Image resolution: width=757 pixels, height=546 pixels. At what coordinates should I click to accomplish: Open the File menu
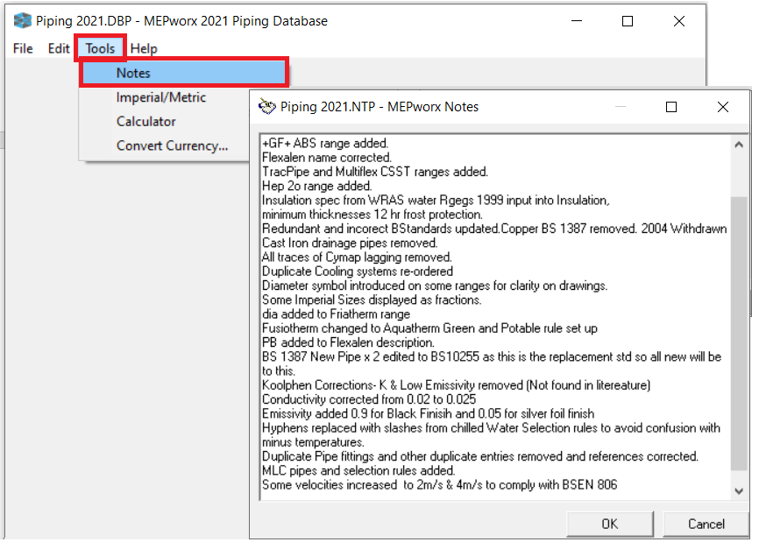click(23, 48)
